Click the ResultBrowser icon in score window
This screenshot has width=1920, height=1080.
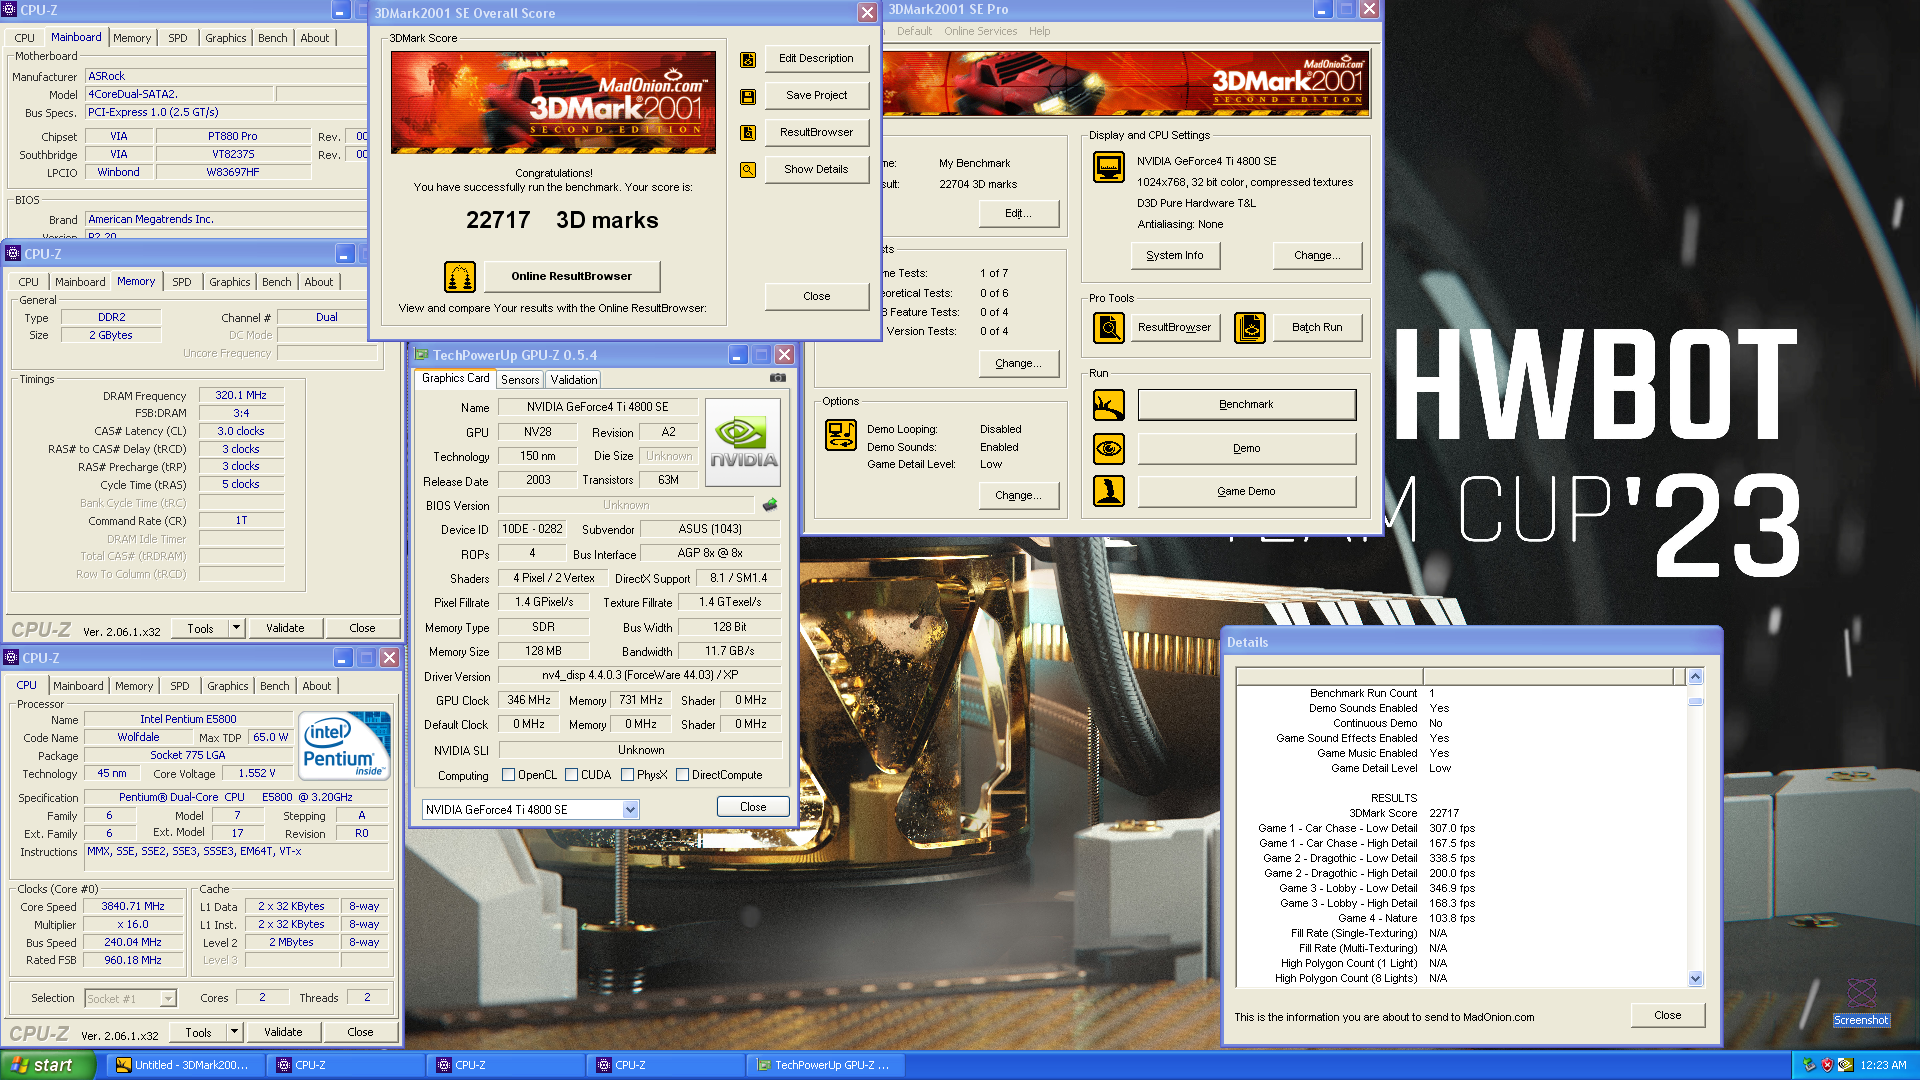tap(747, 133)
